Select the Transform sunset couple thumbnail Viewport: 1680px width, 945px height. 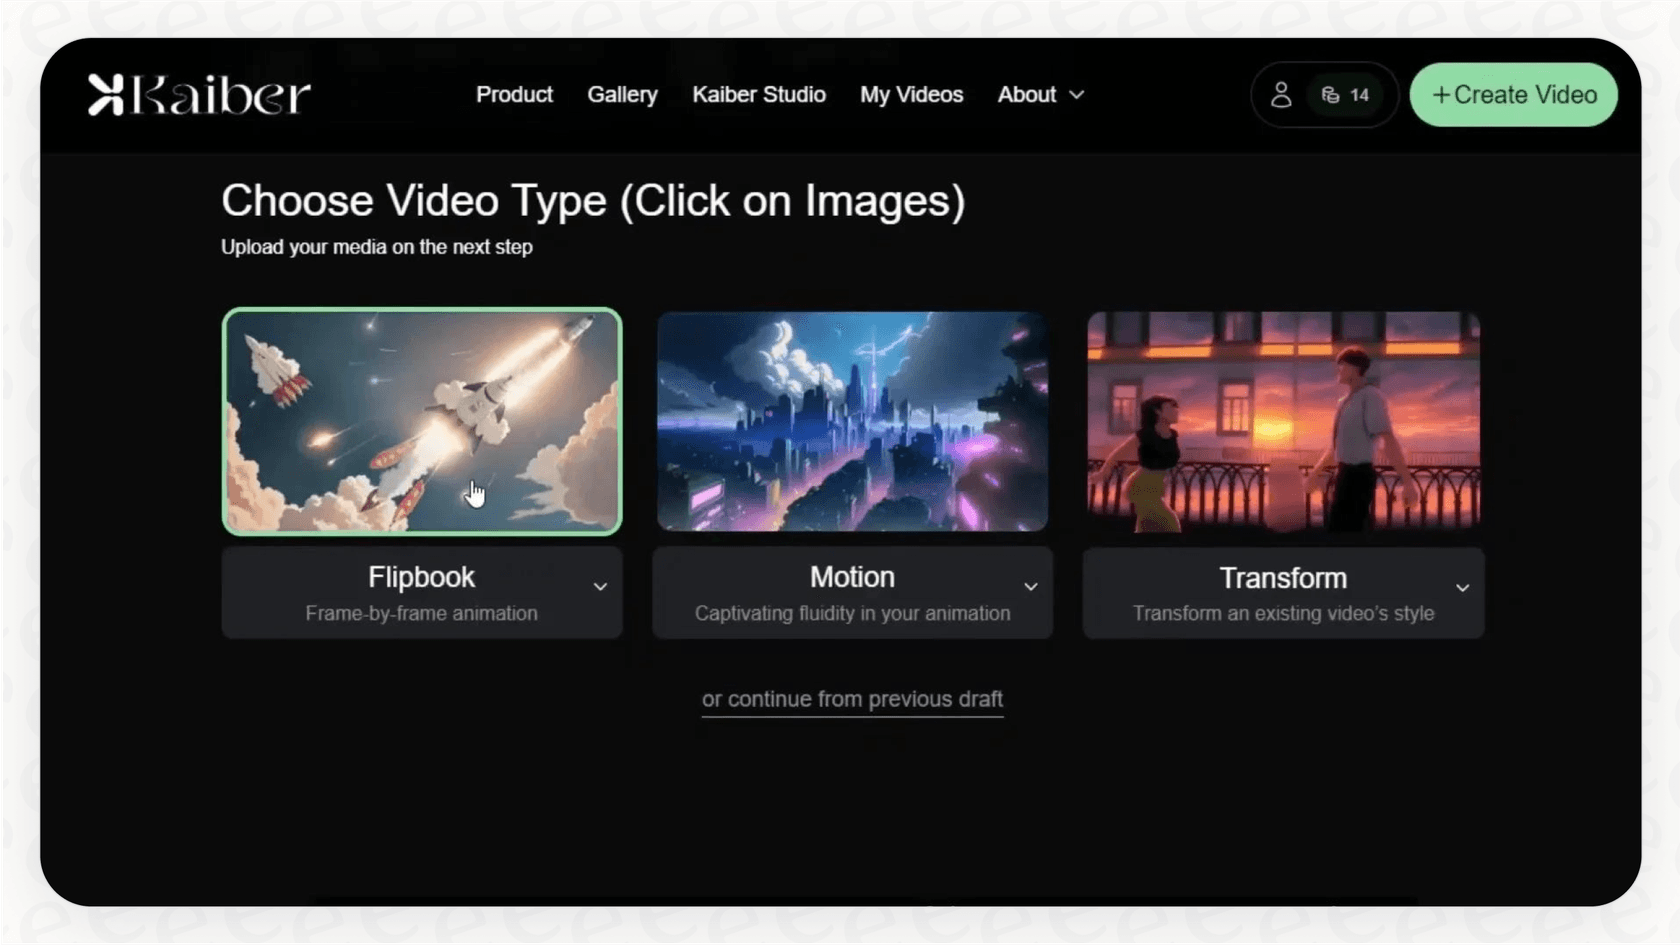tap(1283, 421)
